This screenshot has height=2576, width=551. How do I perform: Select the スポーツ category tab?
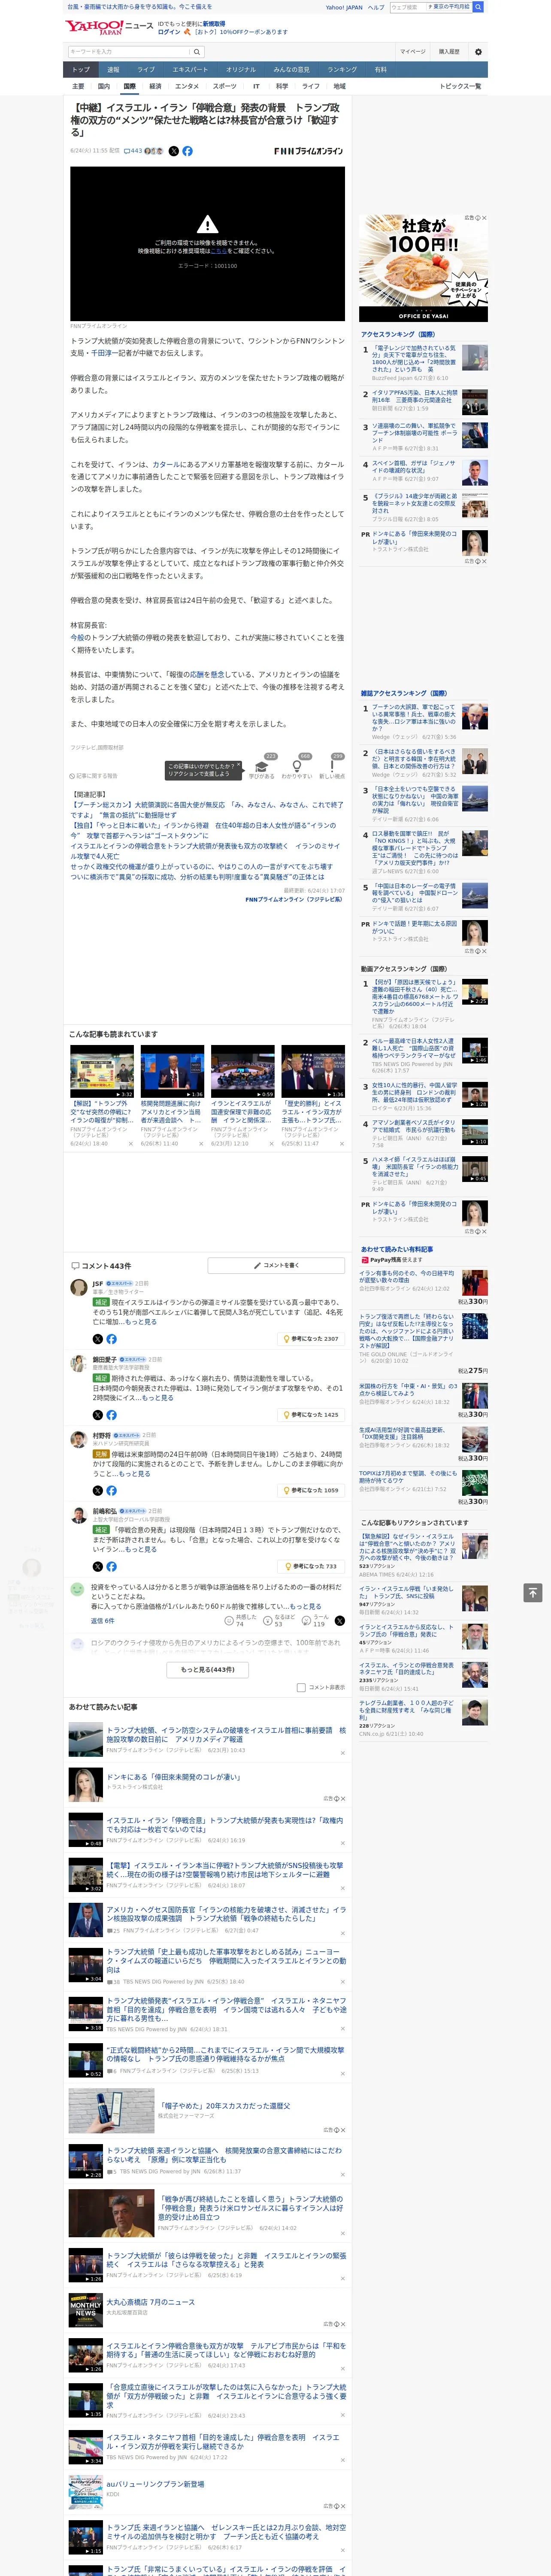[x=225, y=87]
